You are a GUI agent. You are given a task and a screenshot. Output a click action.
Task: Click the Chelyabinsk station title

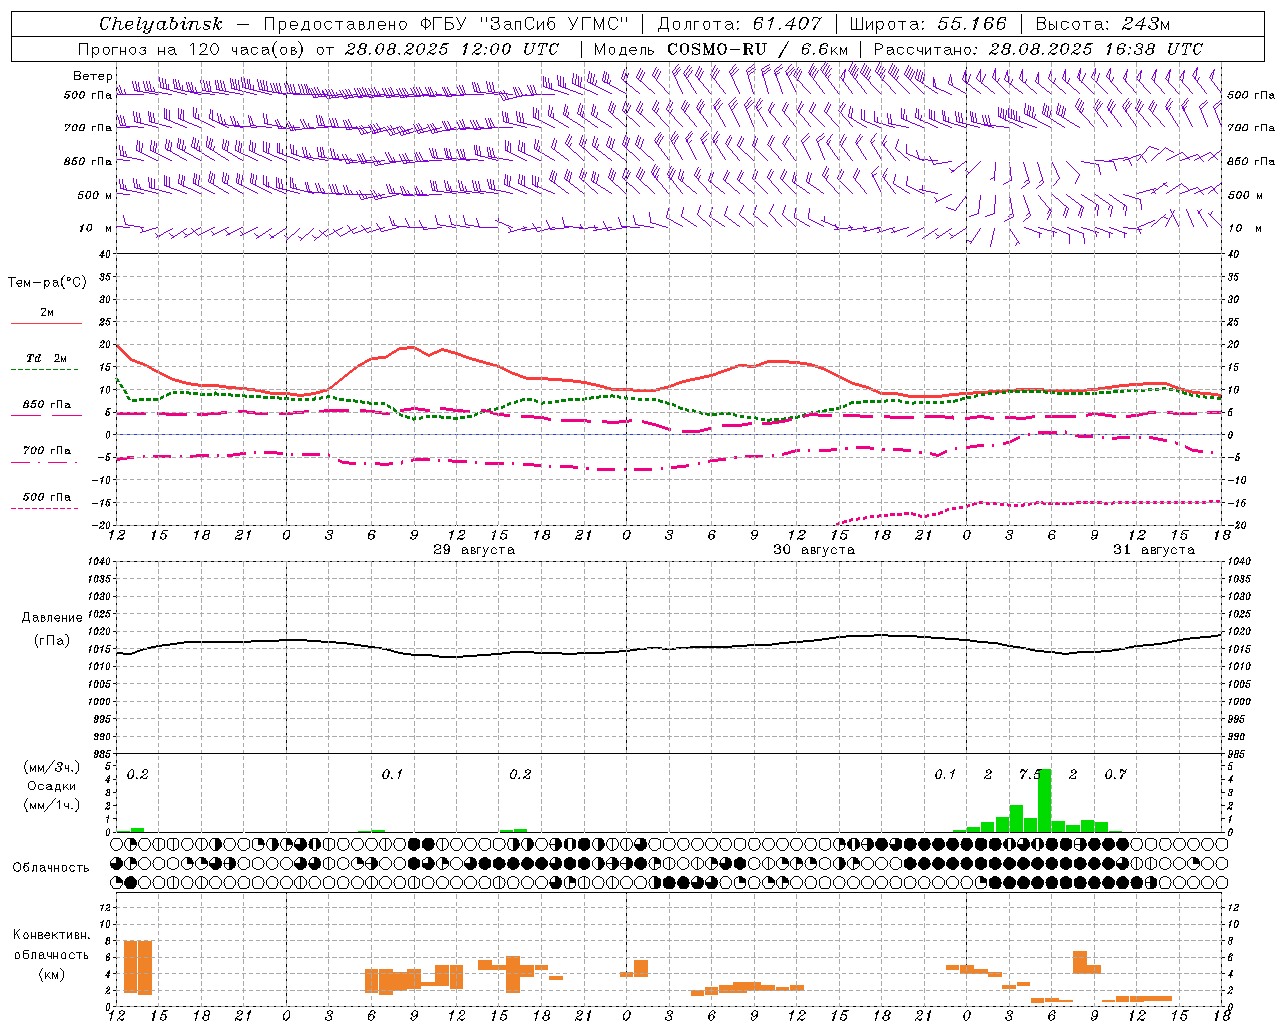pos(161,24)
